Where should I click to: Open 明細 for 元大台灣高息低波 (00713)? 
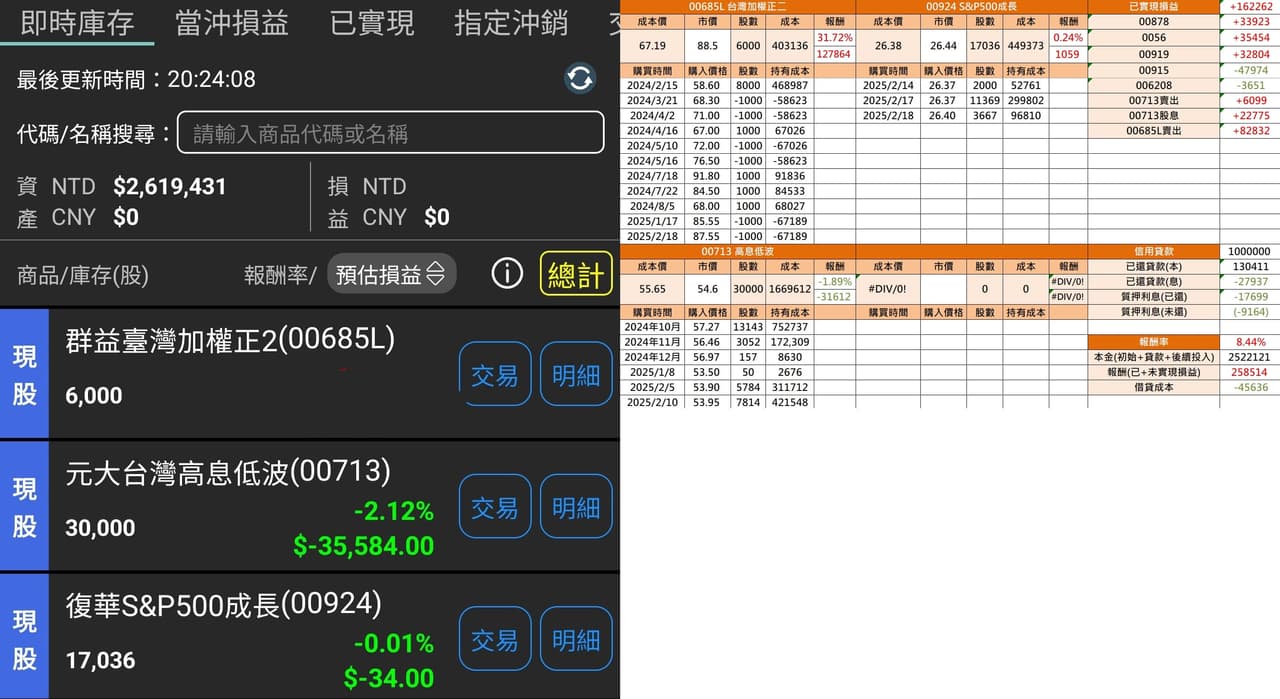click(x=576, y=507)
